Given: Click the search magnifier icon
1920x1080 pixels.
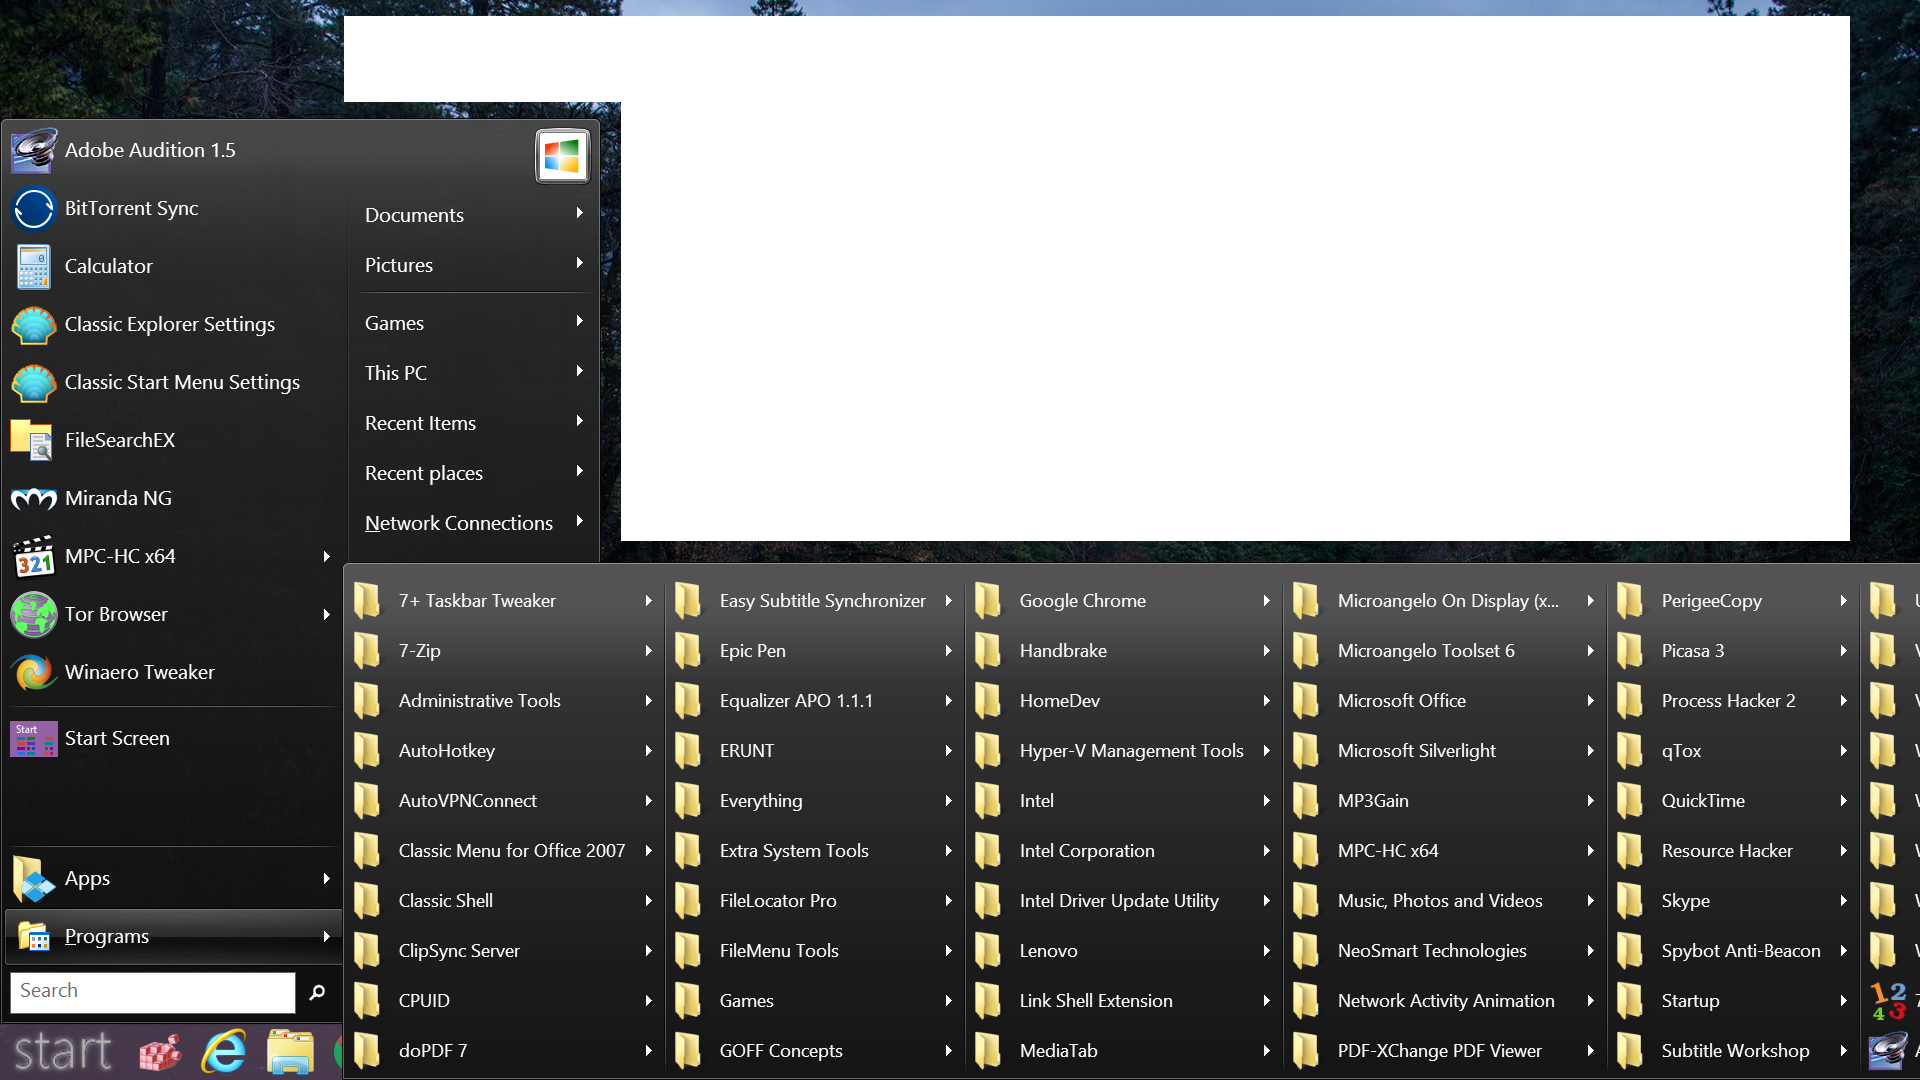Looking at the screenshot, I should click(x=318, y=992).
